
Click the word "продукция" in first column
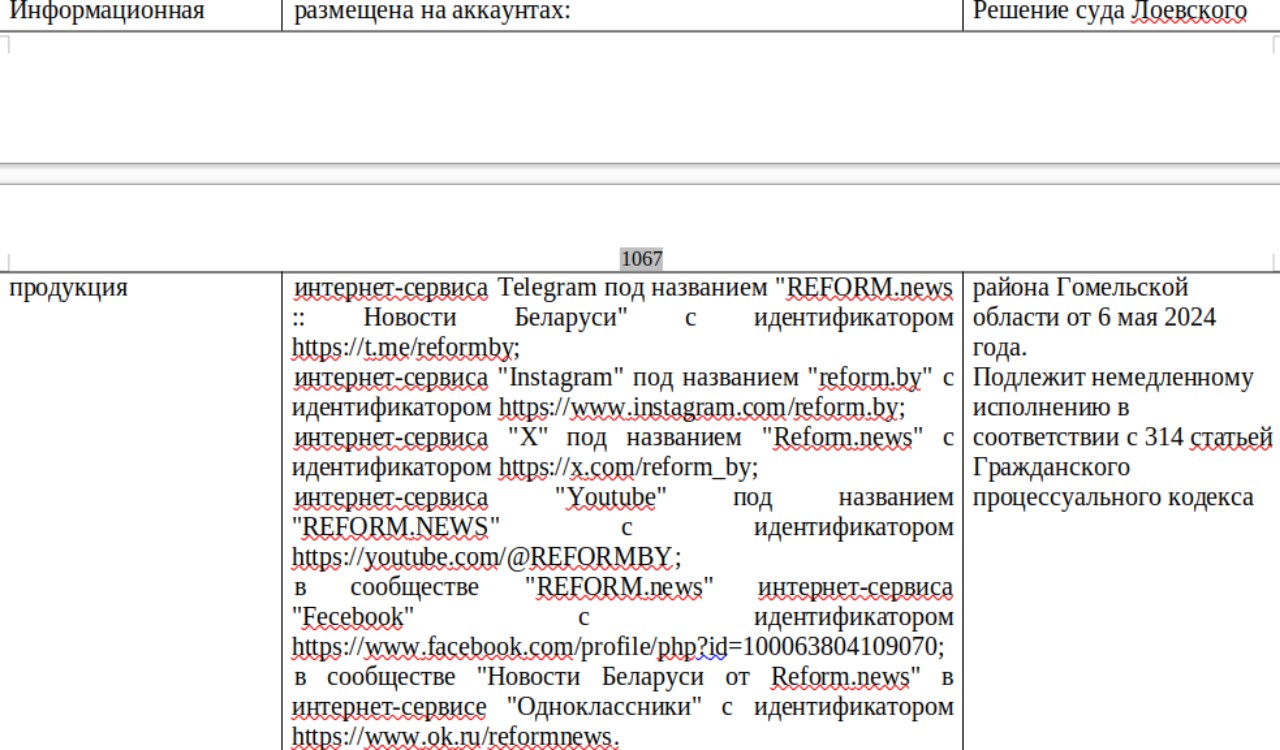(x=69, y=288)
